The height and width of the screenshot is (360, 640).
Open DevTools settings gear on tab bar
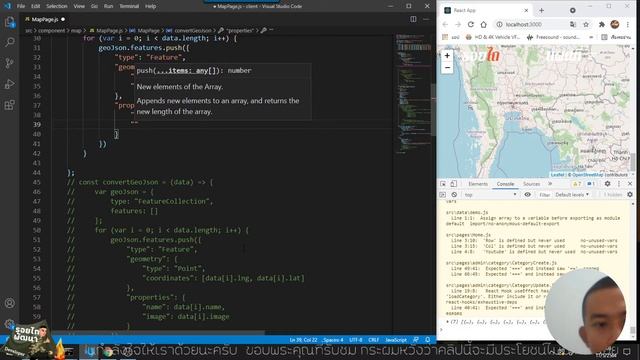click(x=607, y=184)
